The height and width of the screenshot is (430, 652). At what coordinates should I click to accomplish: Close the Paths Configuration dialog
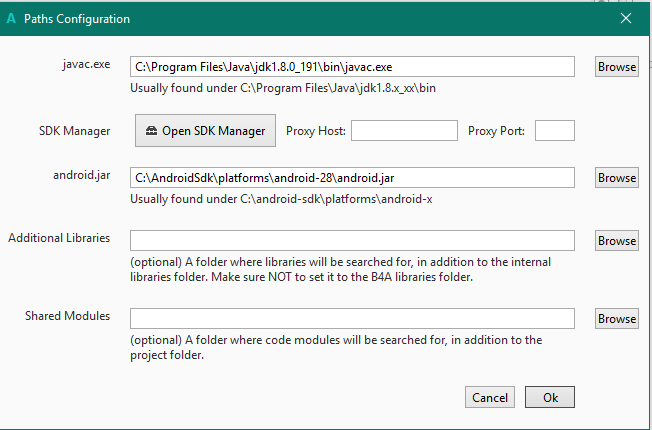click(626, 18)
